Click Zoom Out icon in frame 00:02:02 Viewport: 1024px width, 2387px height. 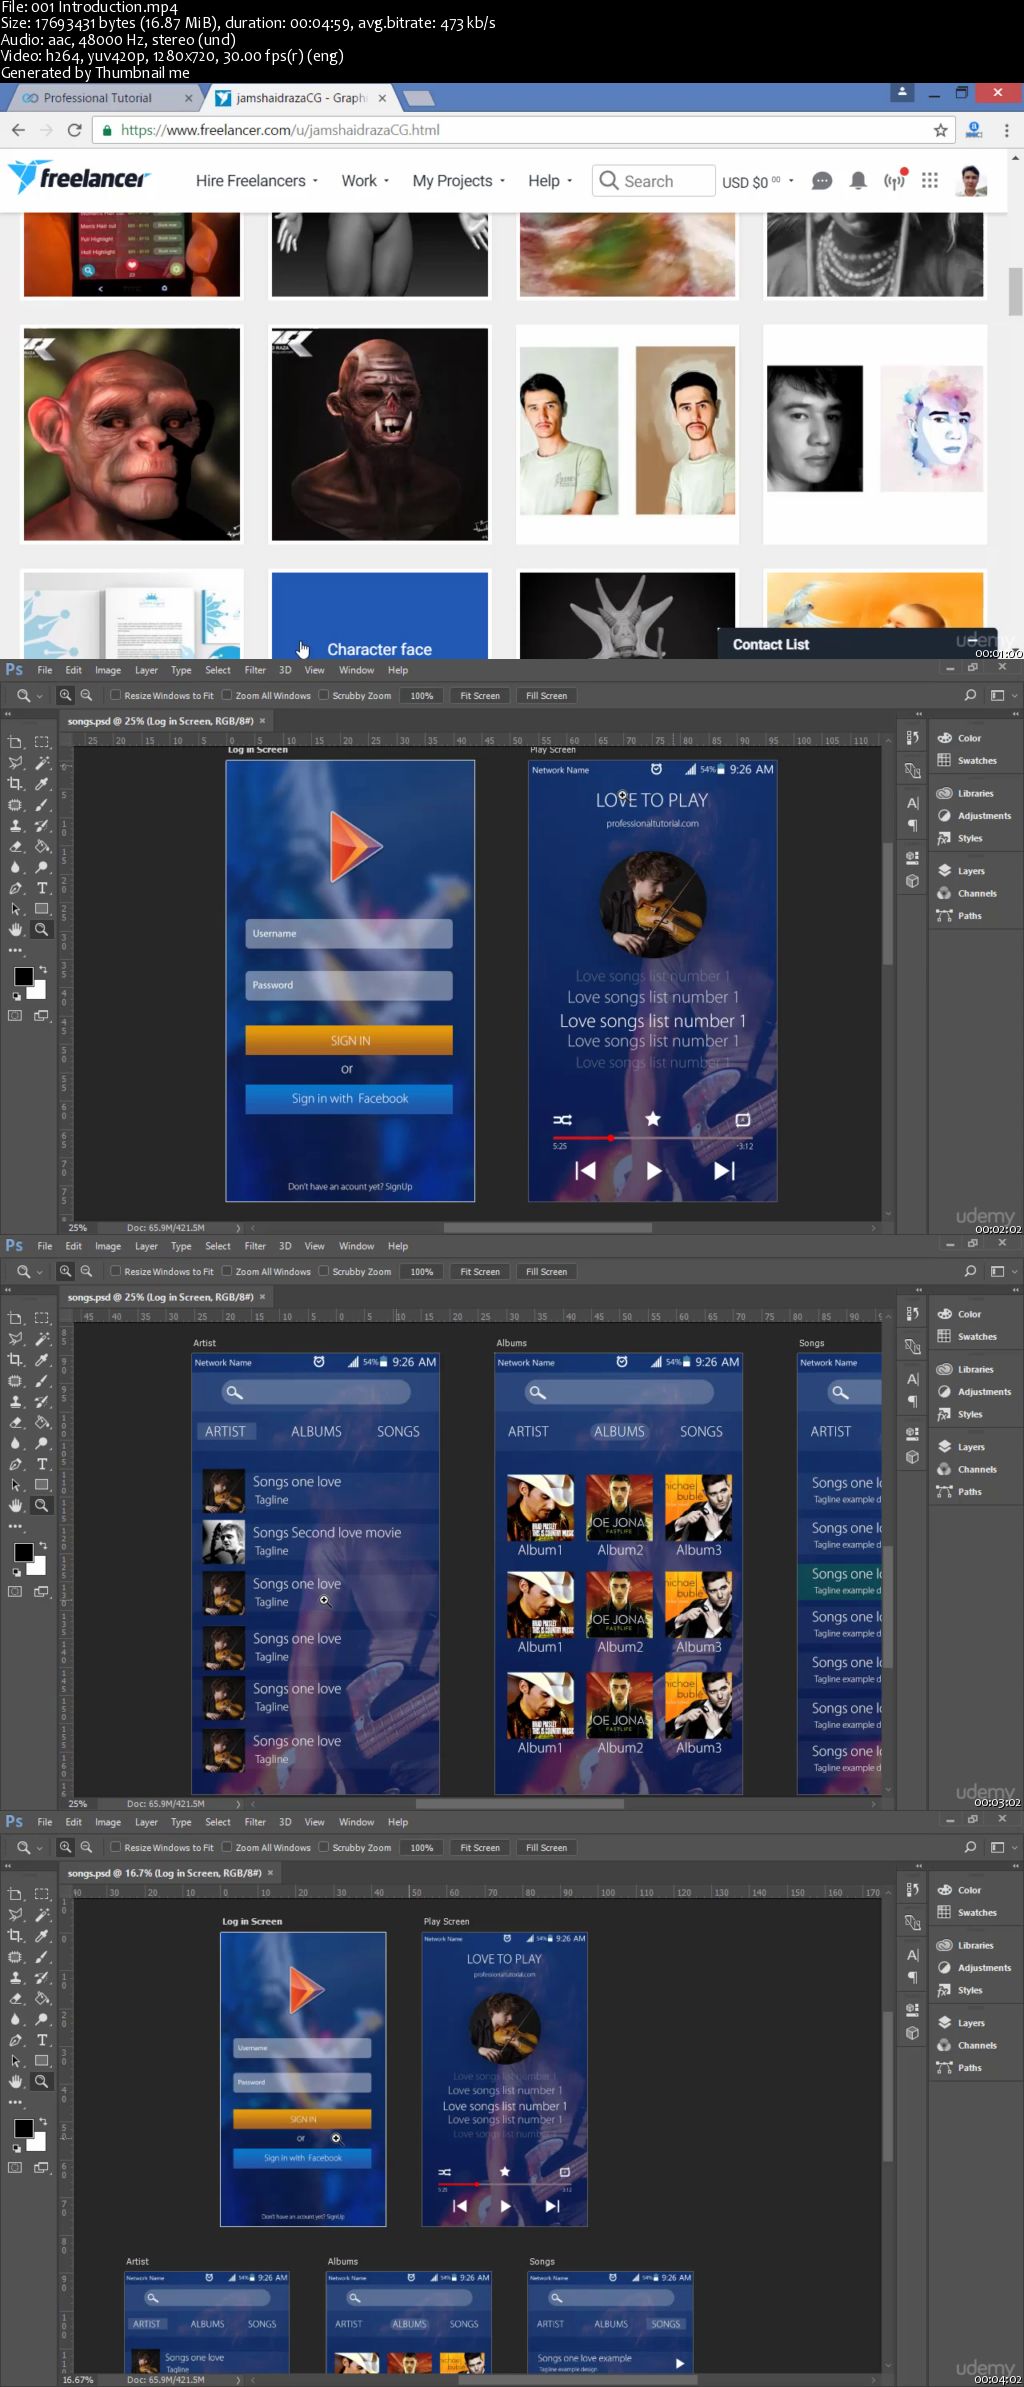click(86, 695)
